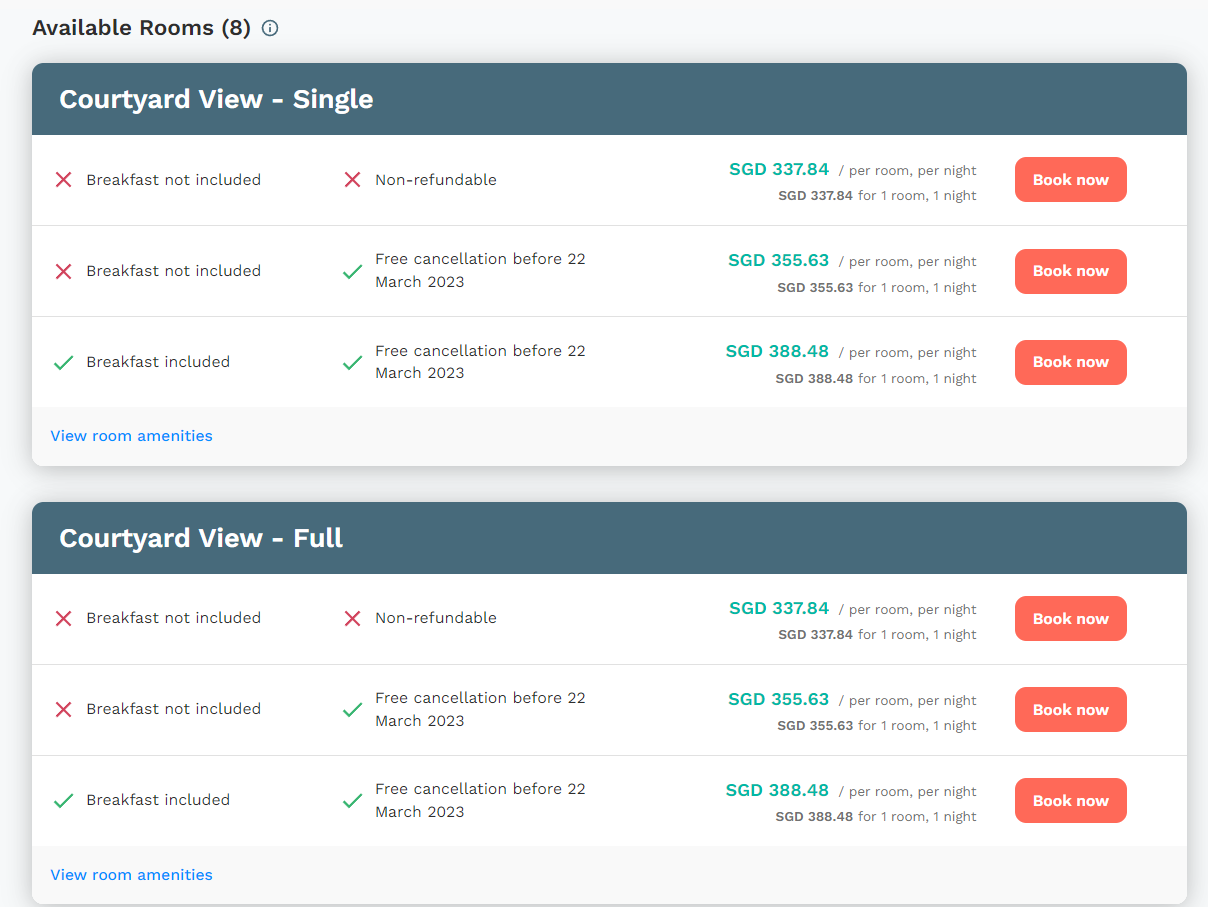Click the Courtyard View - Full header

201,538
